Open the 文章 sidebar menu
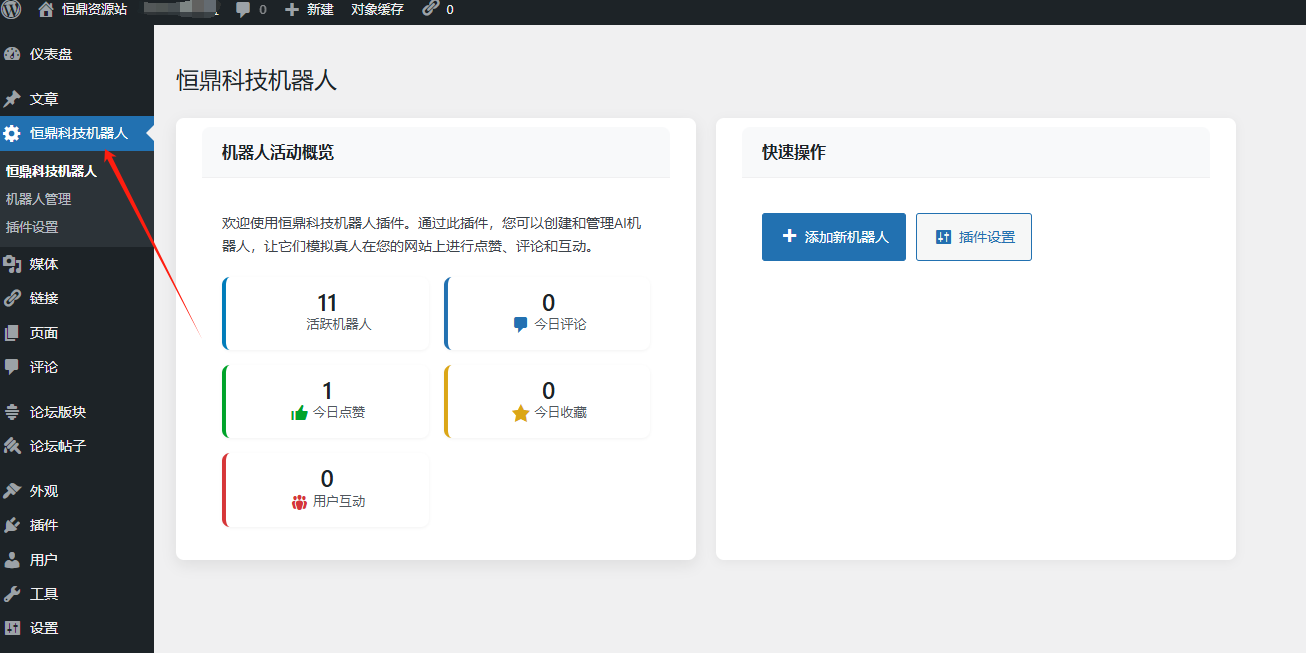Viewport: 1306px width, 653px height. 77,99
